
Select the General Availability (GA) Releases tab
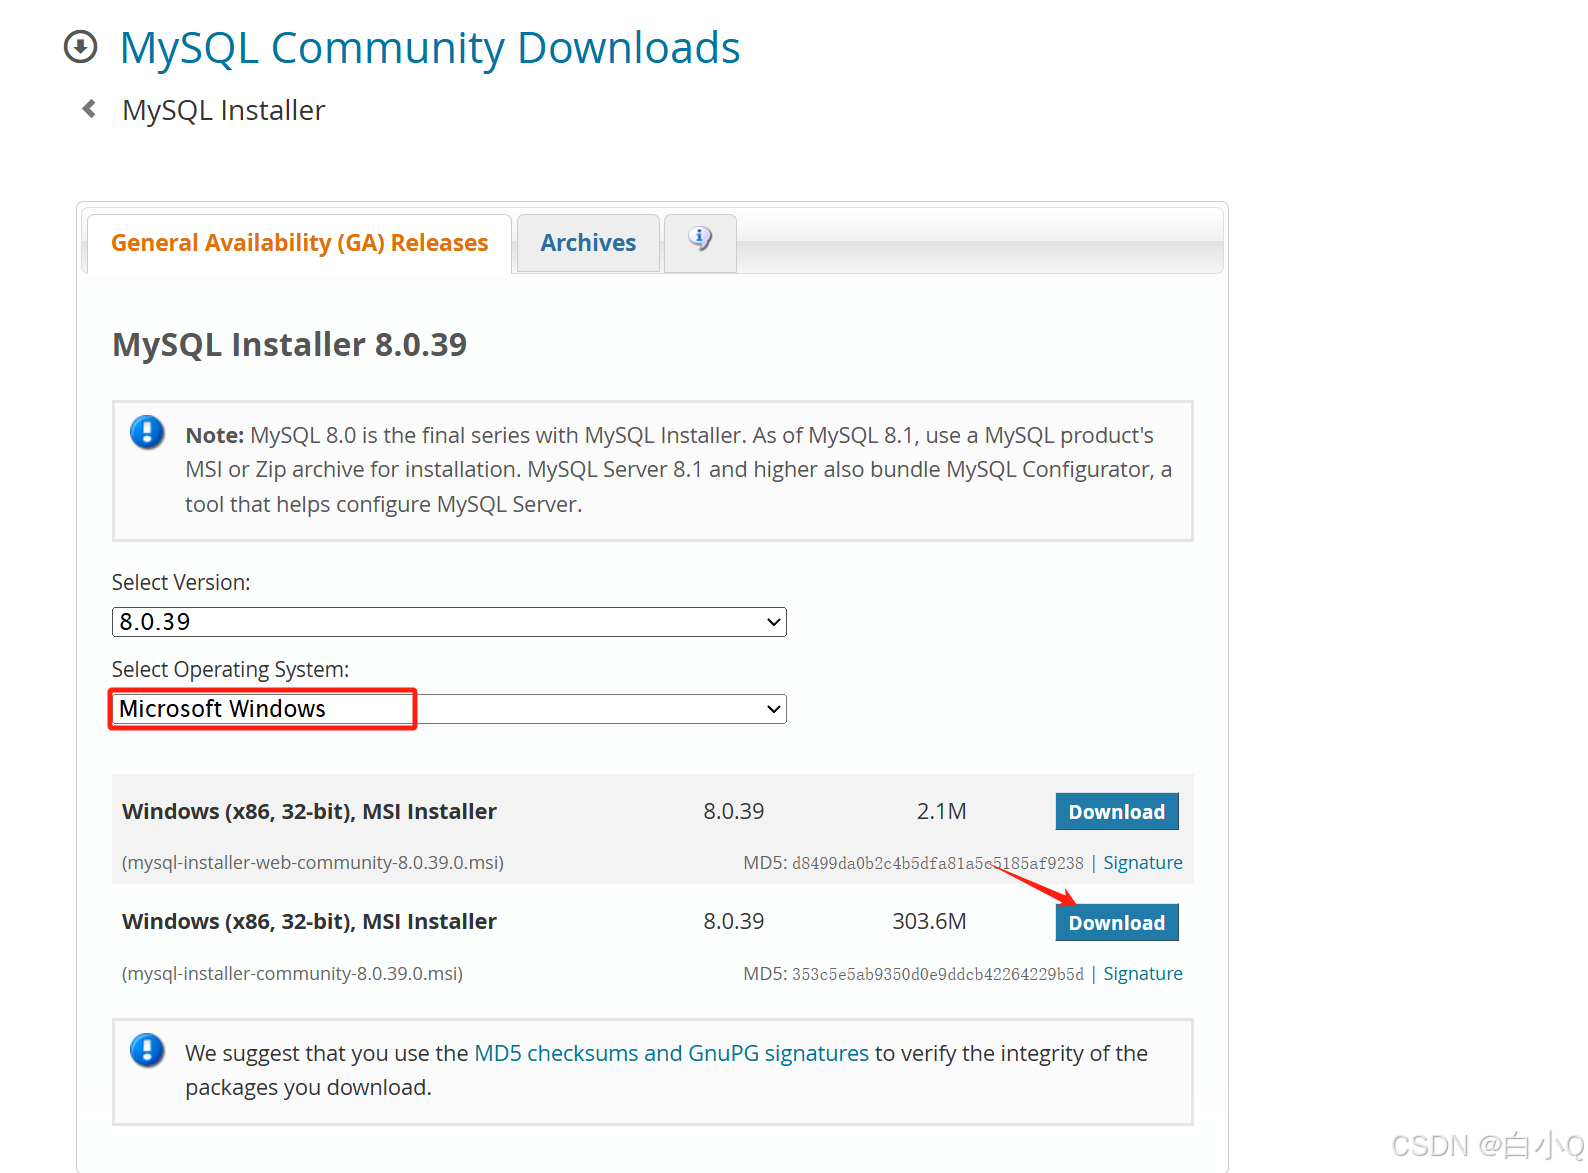299,243
